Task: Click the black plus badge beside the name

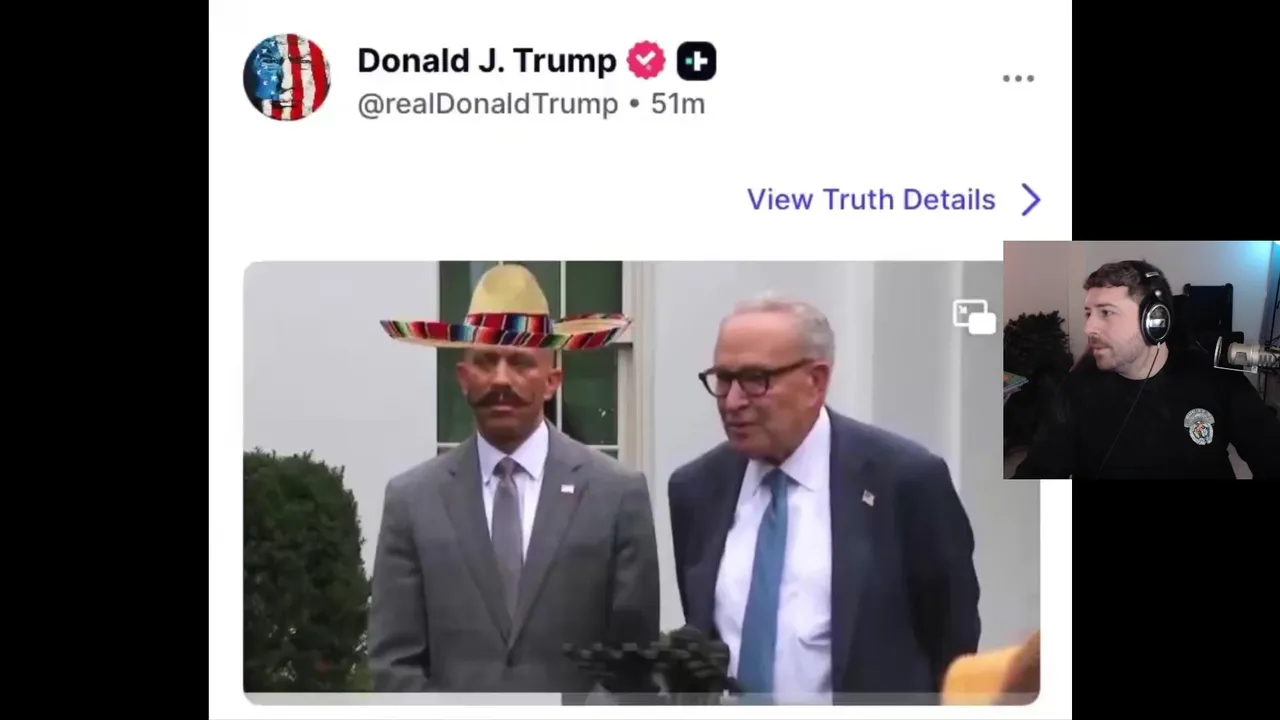Action: tap(696, 61)
